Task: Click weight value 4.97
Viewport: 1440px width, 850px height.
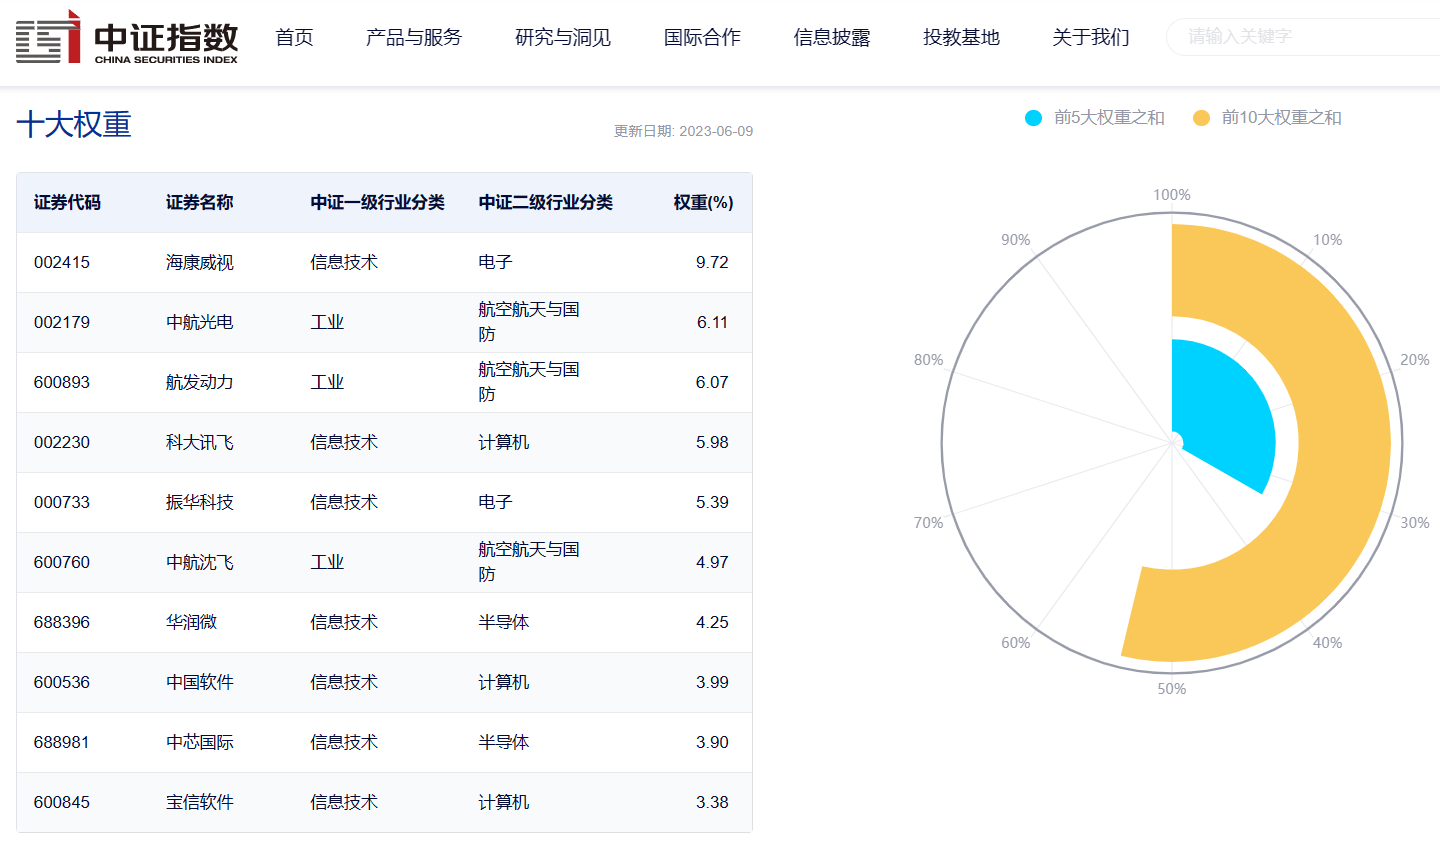Action: pyautogui.click(x=712, y=562)
